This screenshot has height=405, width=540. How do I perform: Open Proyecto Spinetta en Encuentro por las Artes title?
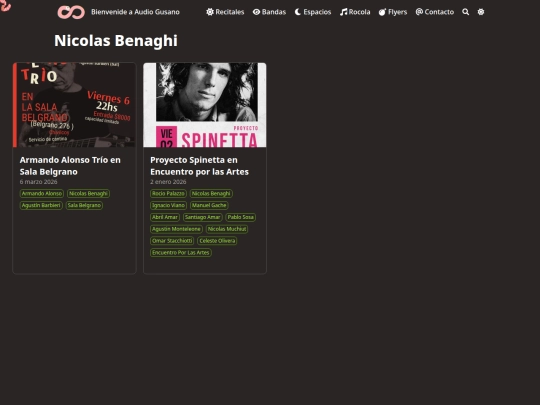[x=199, y=166]
